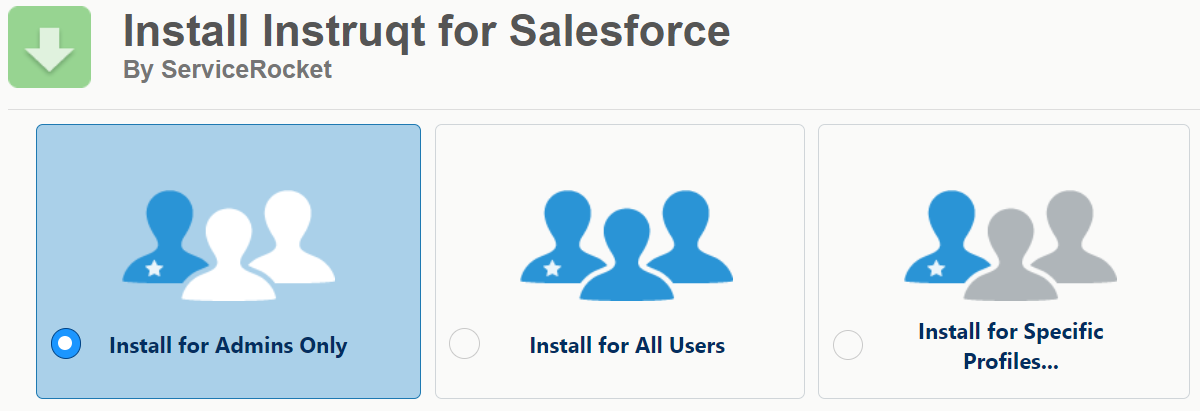Click the By ServiceRocket publisher text
Screen dimensions: 1200x411
[x=227, y=71]
